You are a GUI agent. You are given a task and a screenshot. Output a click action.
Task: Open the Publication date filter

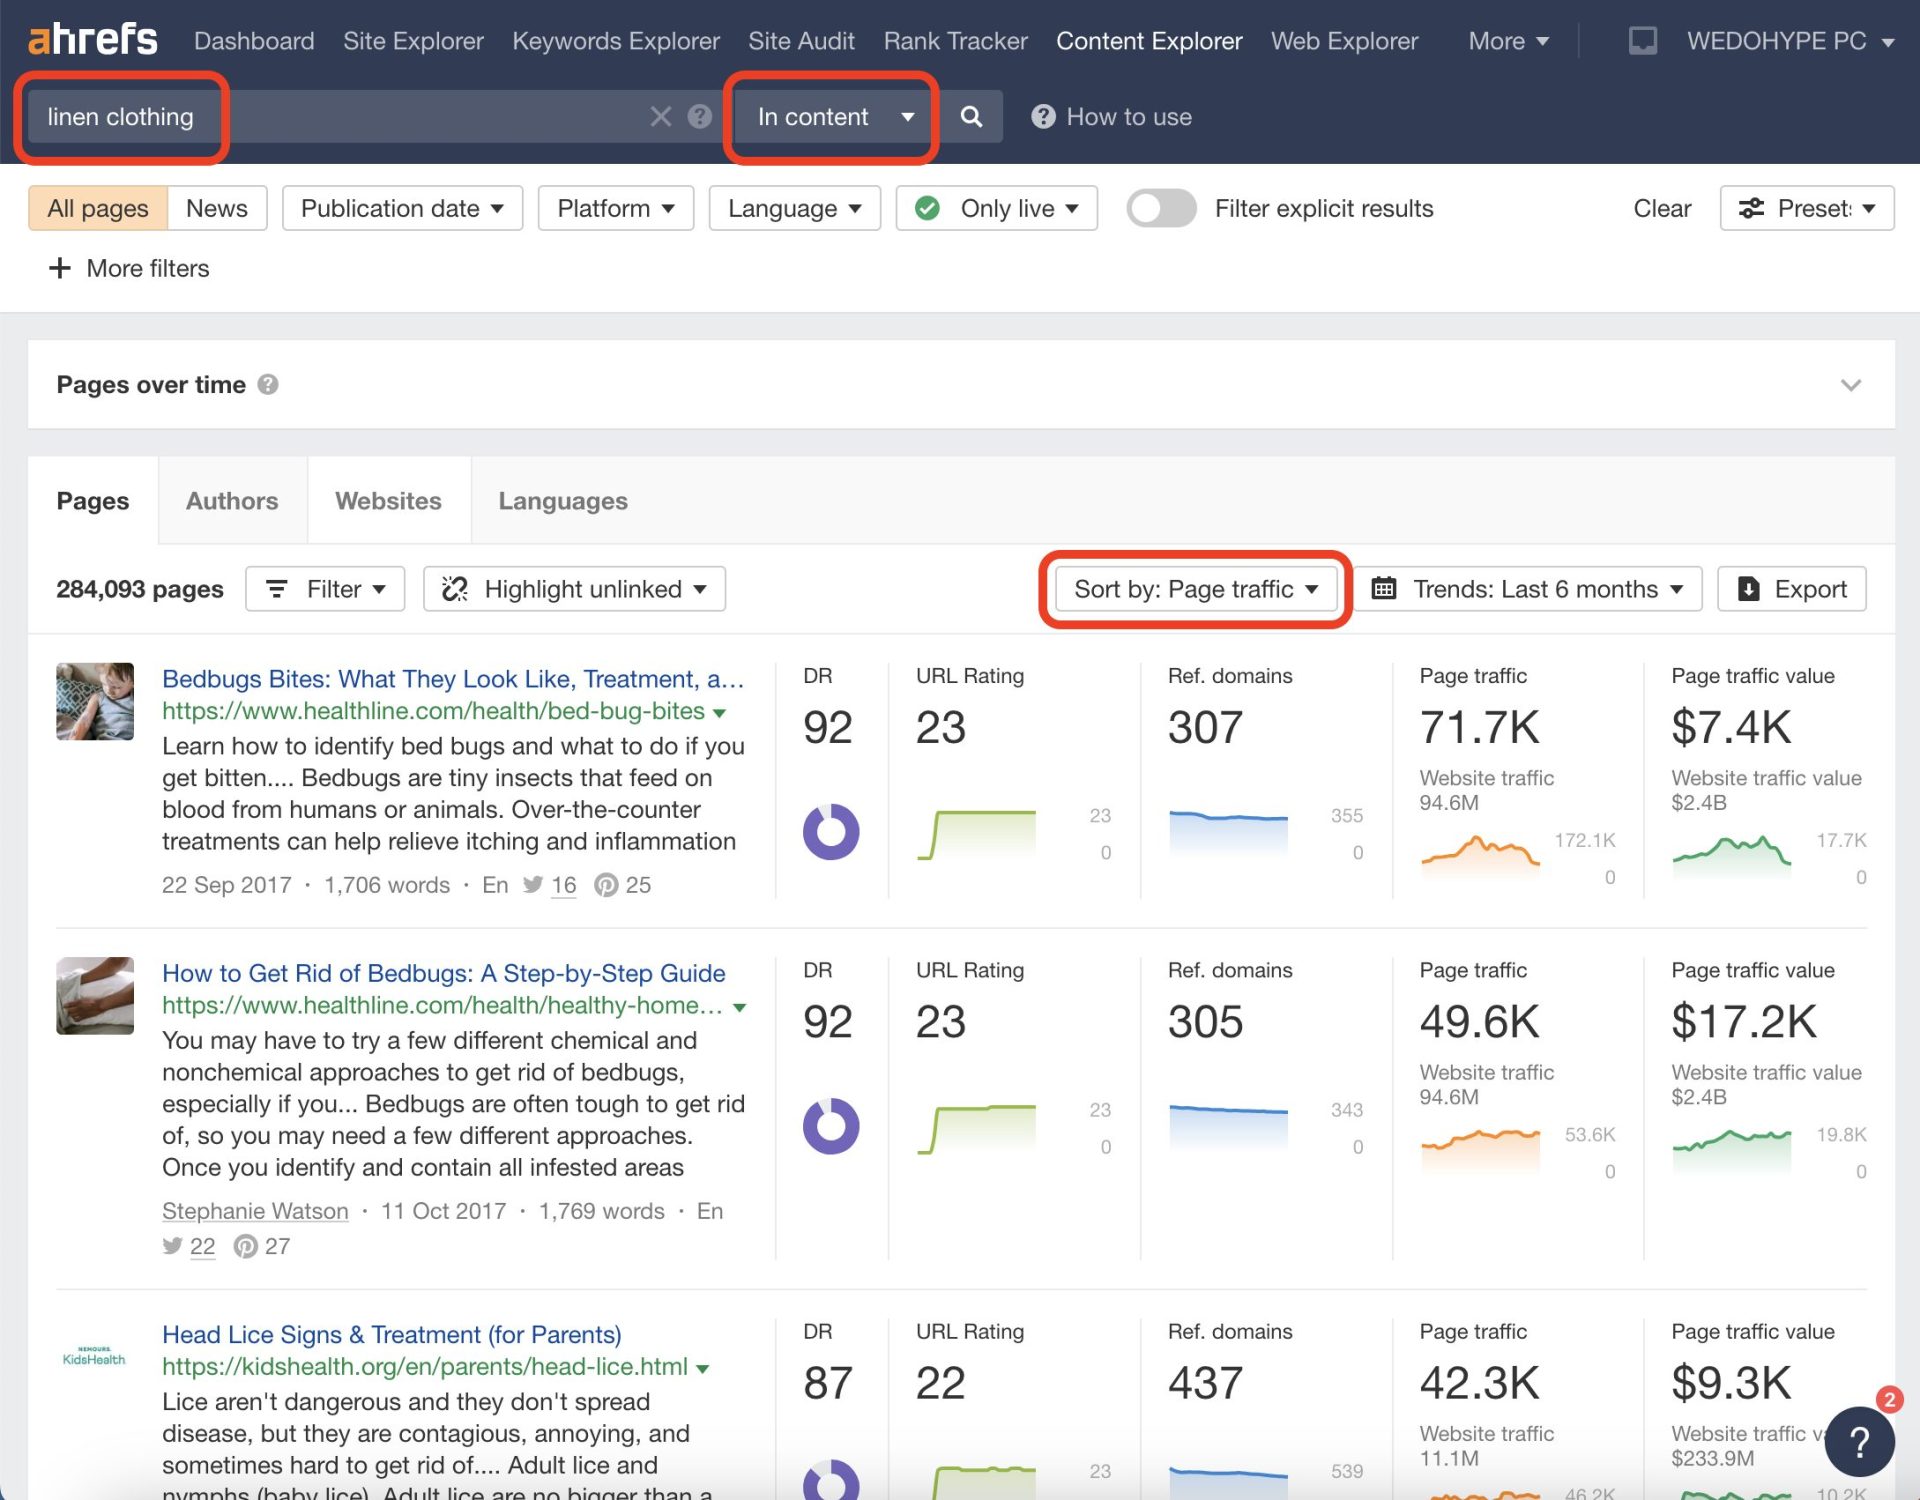[402, 208]
